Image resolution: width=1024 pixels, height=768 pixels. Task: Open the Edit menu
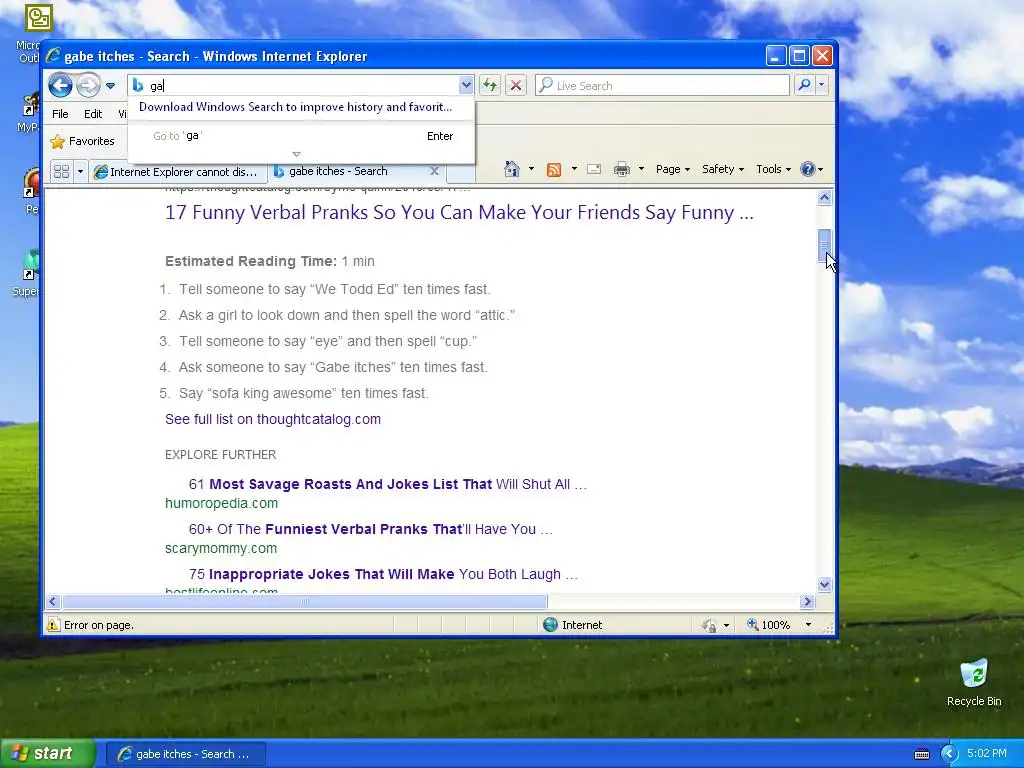tap(93, 114)
